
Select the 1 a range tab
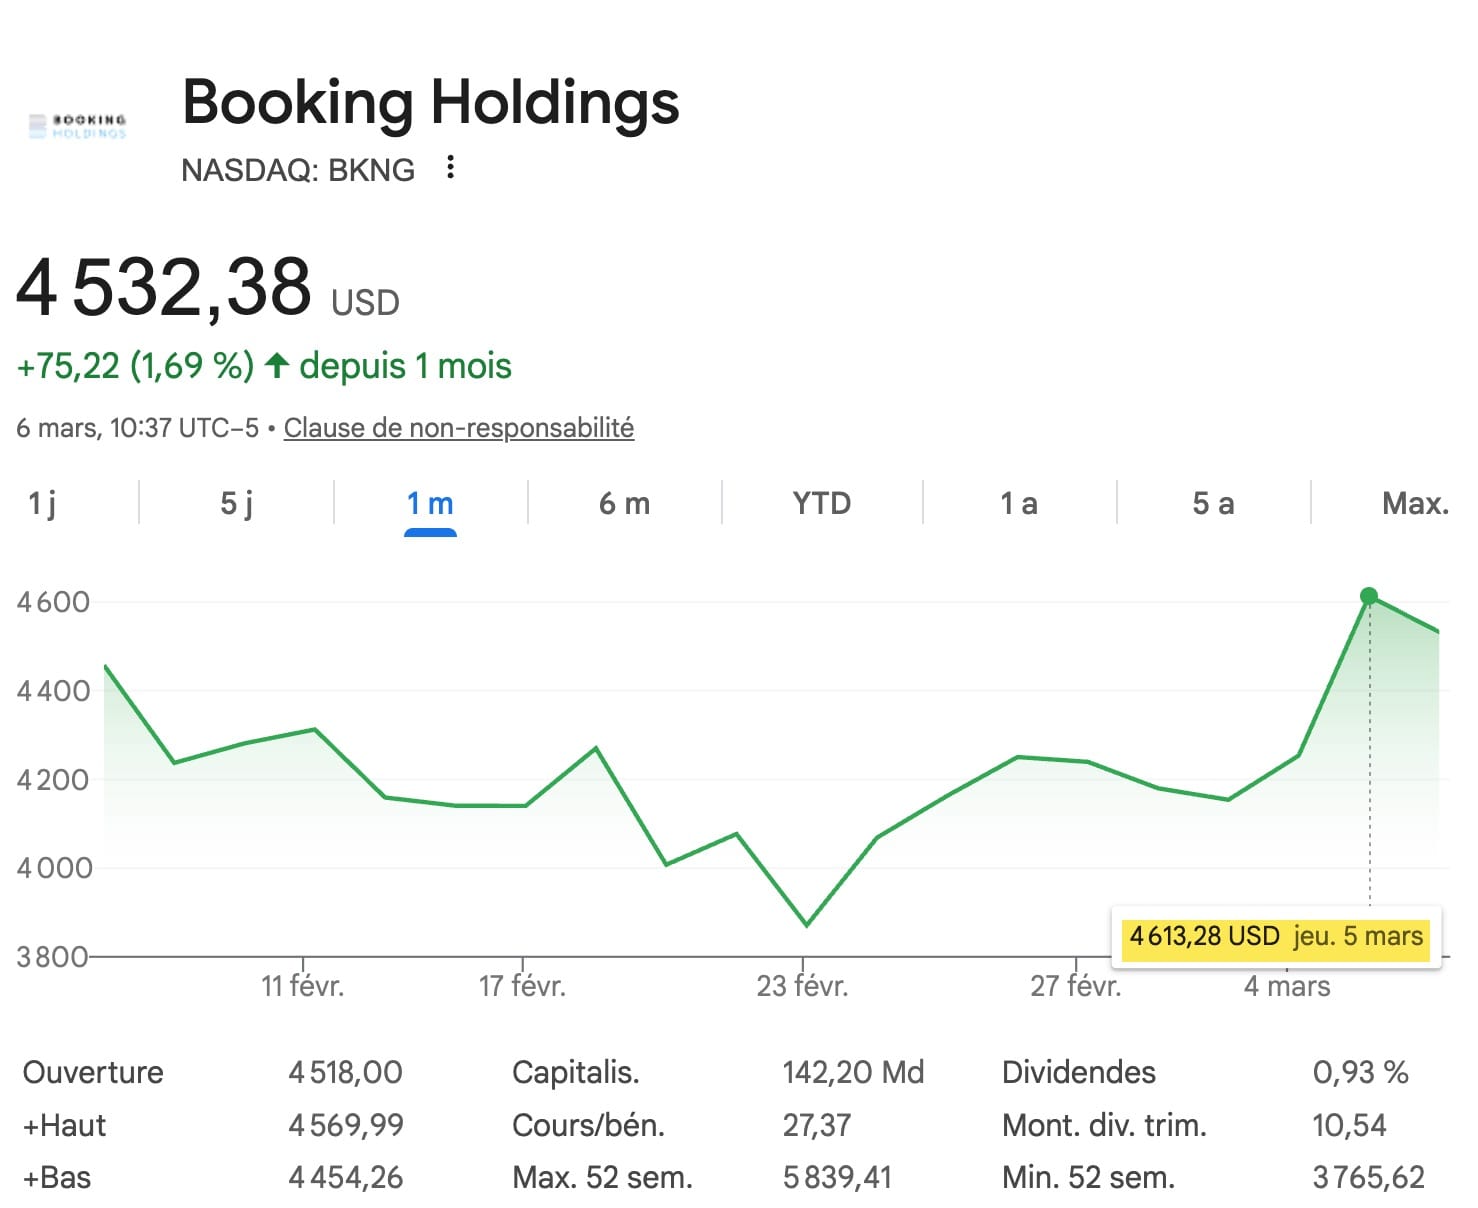click(x=1018, y=503)
